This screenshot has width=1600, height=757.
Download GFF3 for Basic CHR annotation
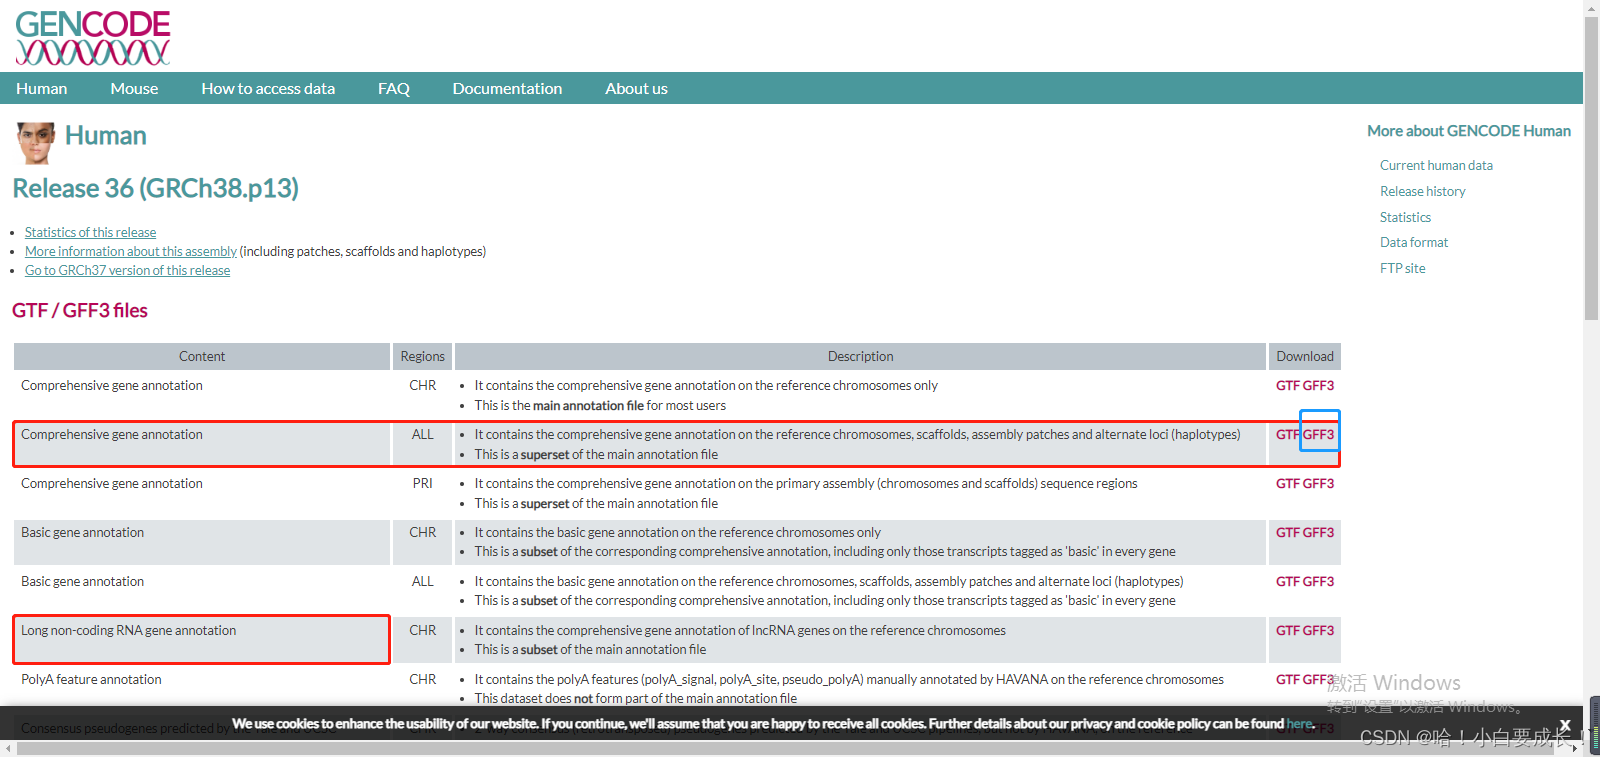click(1318, 532)
